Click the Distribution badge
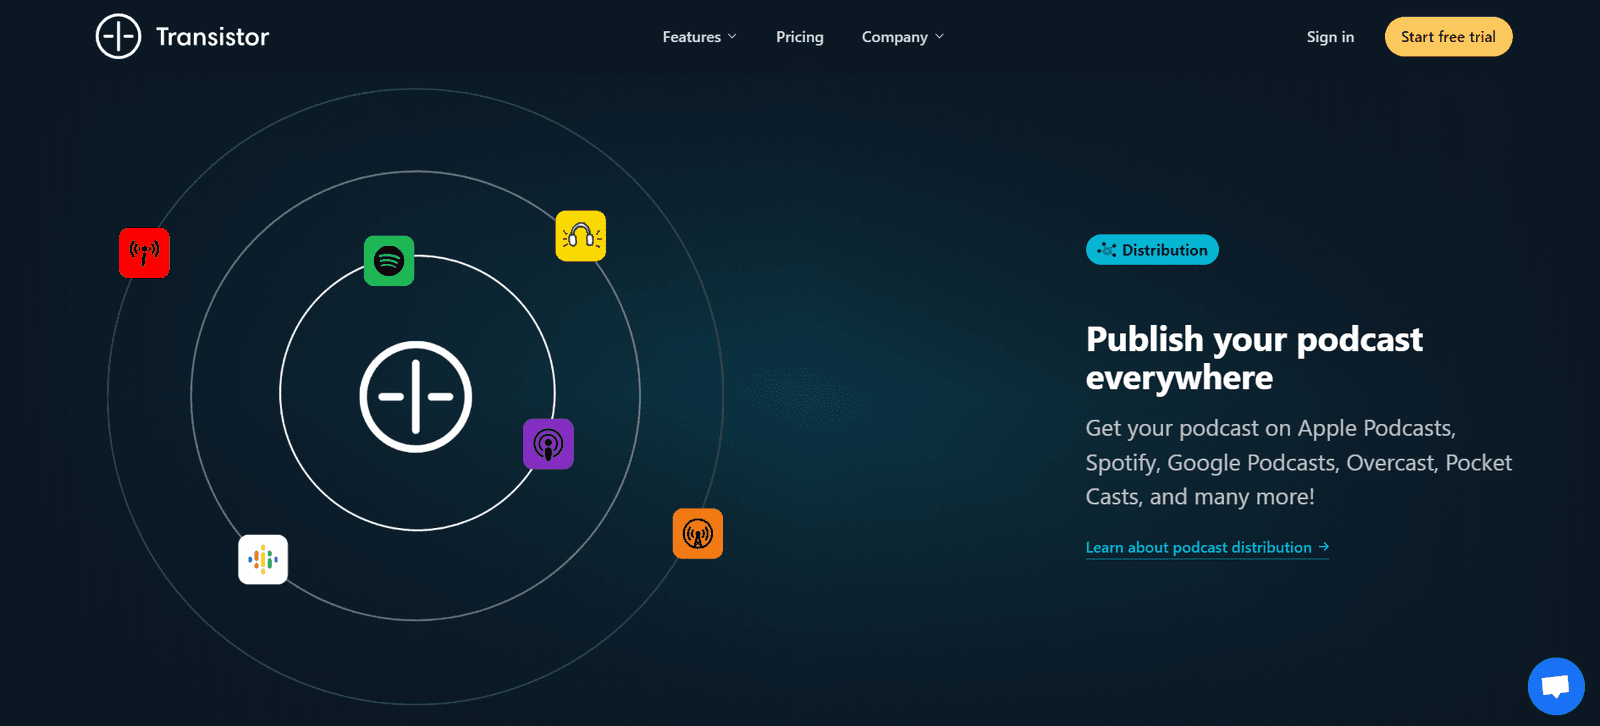 point(1152,250)
